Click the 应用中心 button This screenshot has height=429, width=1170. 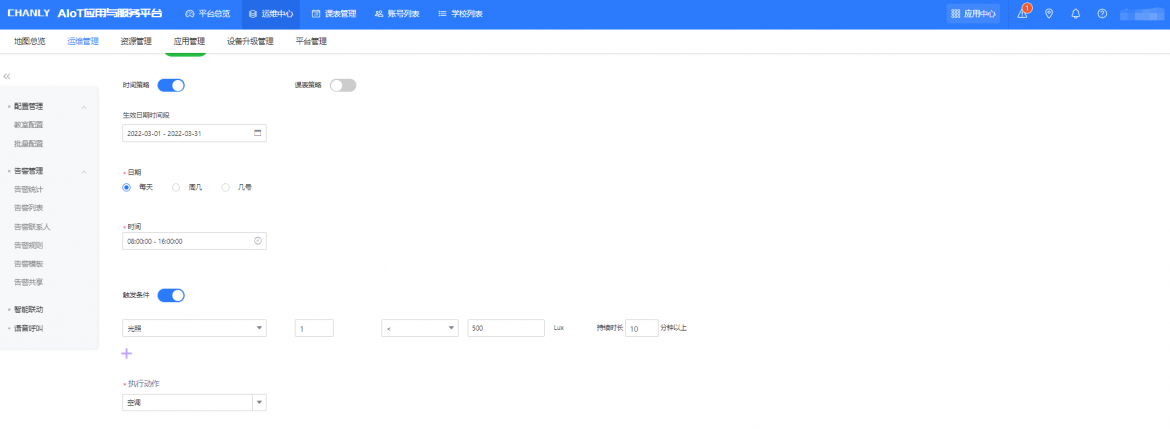point(974,14)
